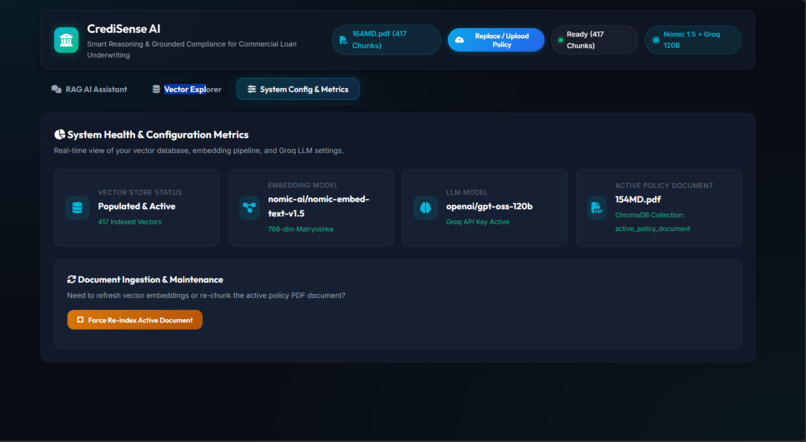Click Force Re-index Active Document button

point(135,320)
